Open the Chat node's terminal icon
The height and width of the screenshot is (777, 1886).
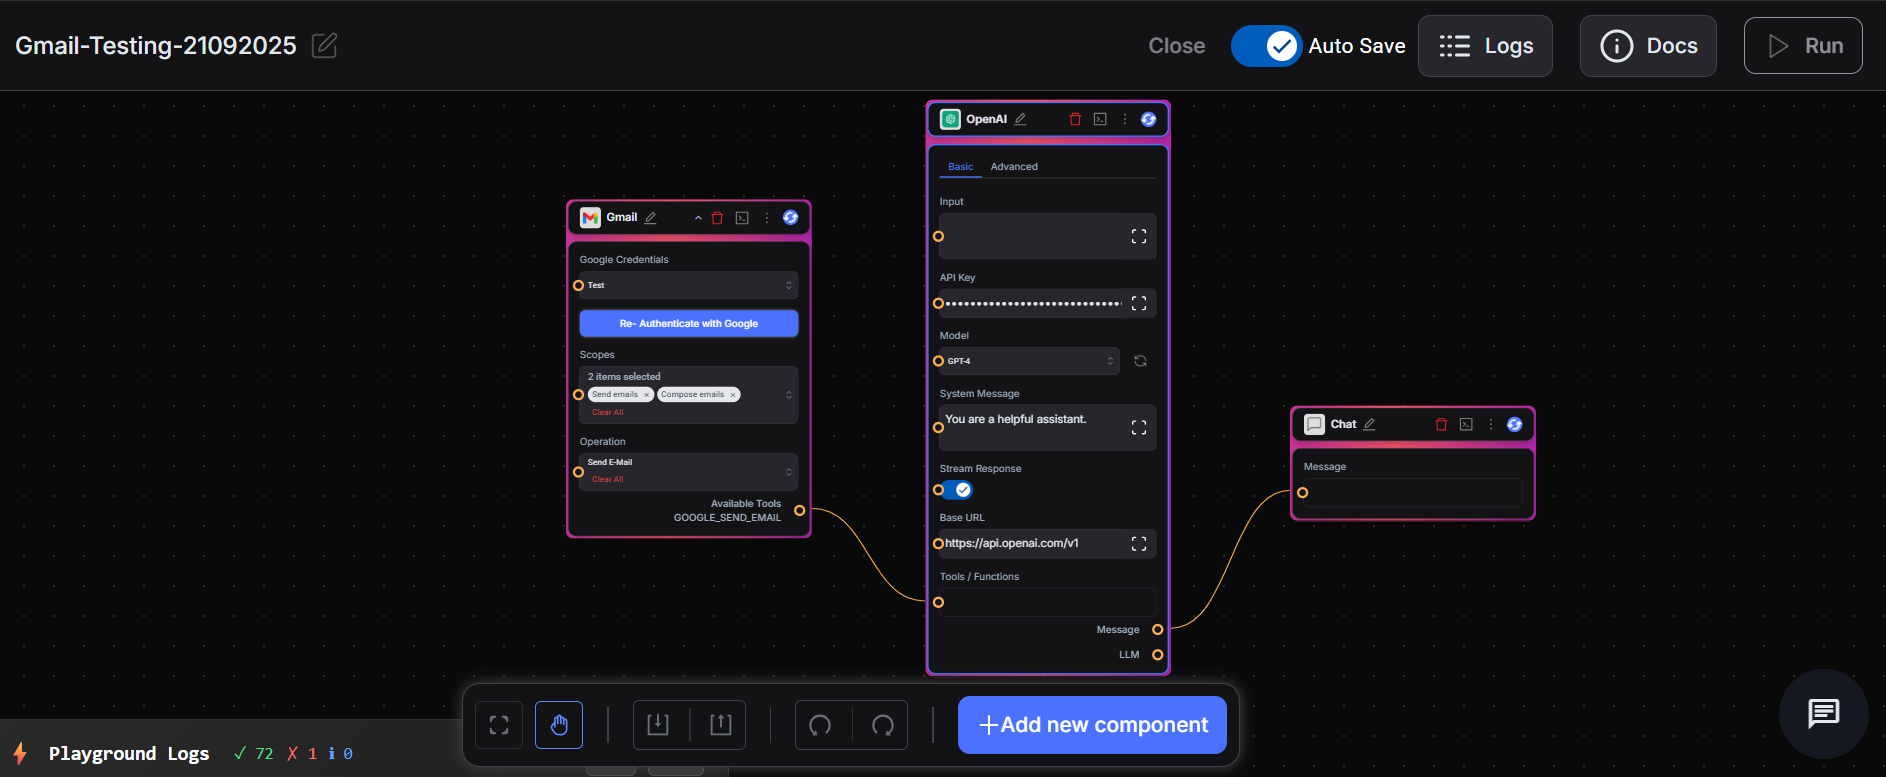(1466, 424)
